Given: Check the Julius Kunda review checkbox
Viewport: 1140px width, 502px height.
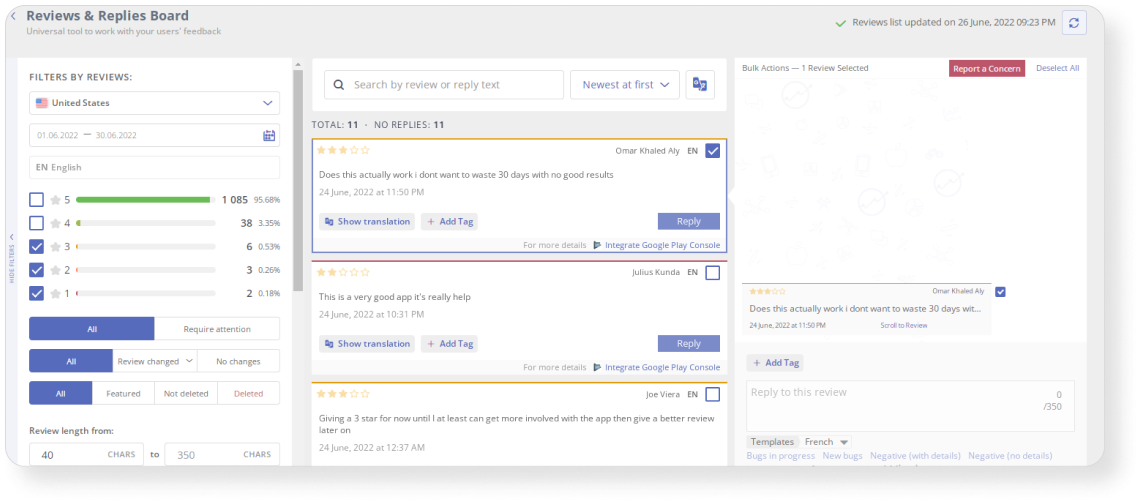Looking at the screenshot, I should (712, 273).
